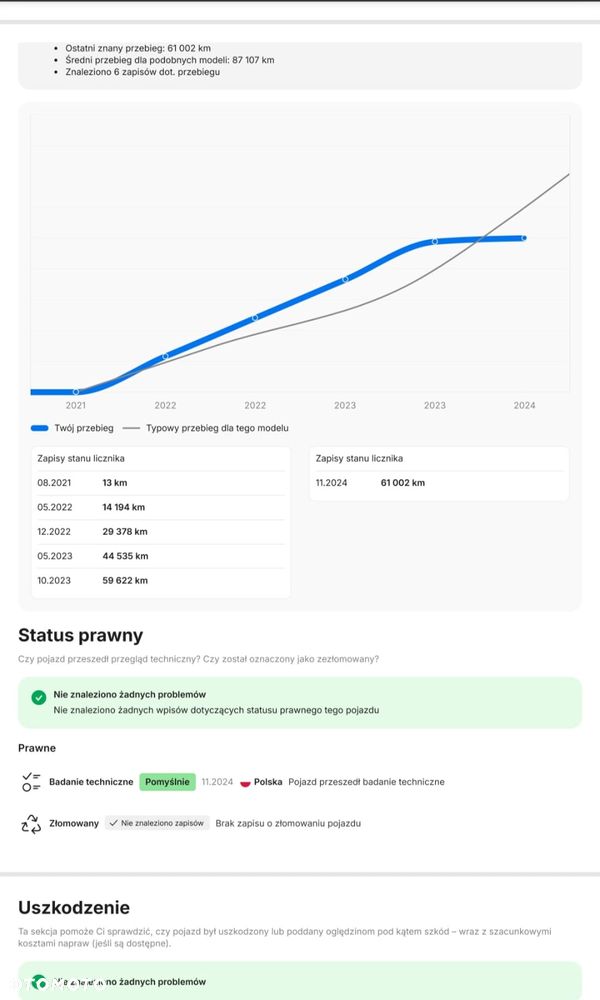Click the Twój przebieg legend label

(x=84, y=428)
